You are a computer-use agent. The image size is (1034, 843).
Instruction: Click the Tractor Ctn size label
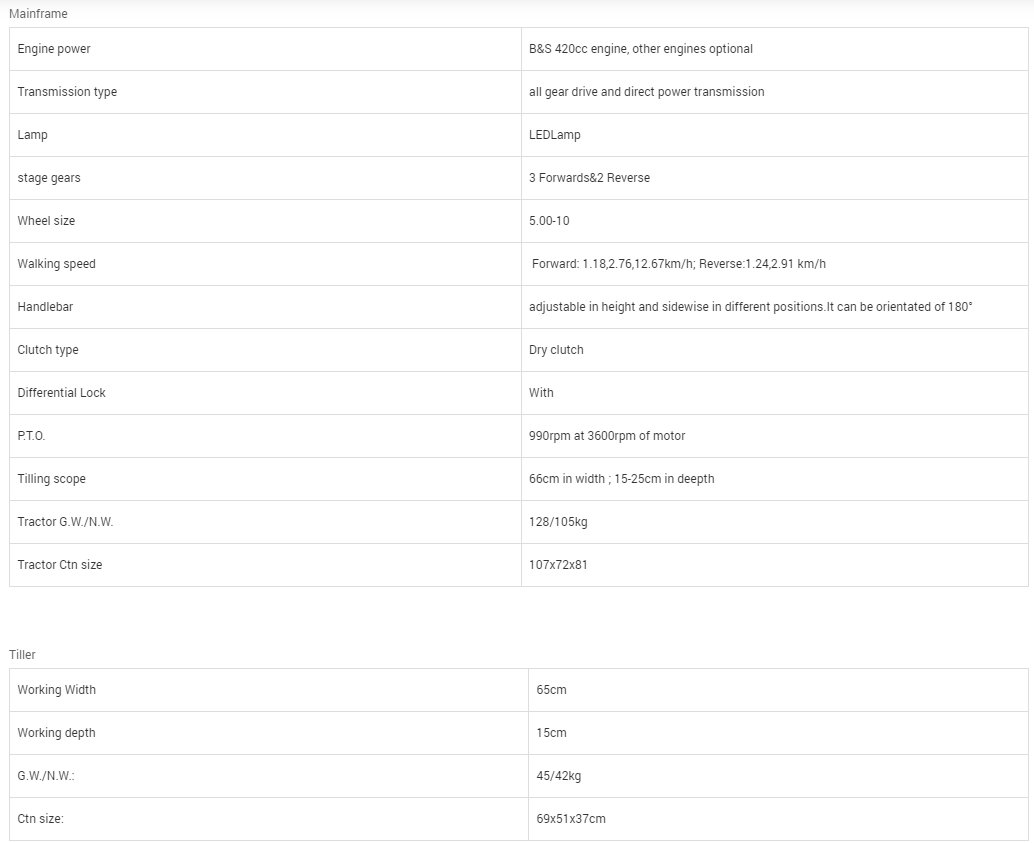(60, 565)
